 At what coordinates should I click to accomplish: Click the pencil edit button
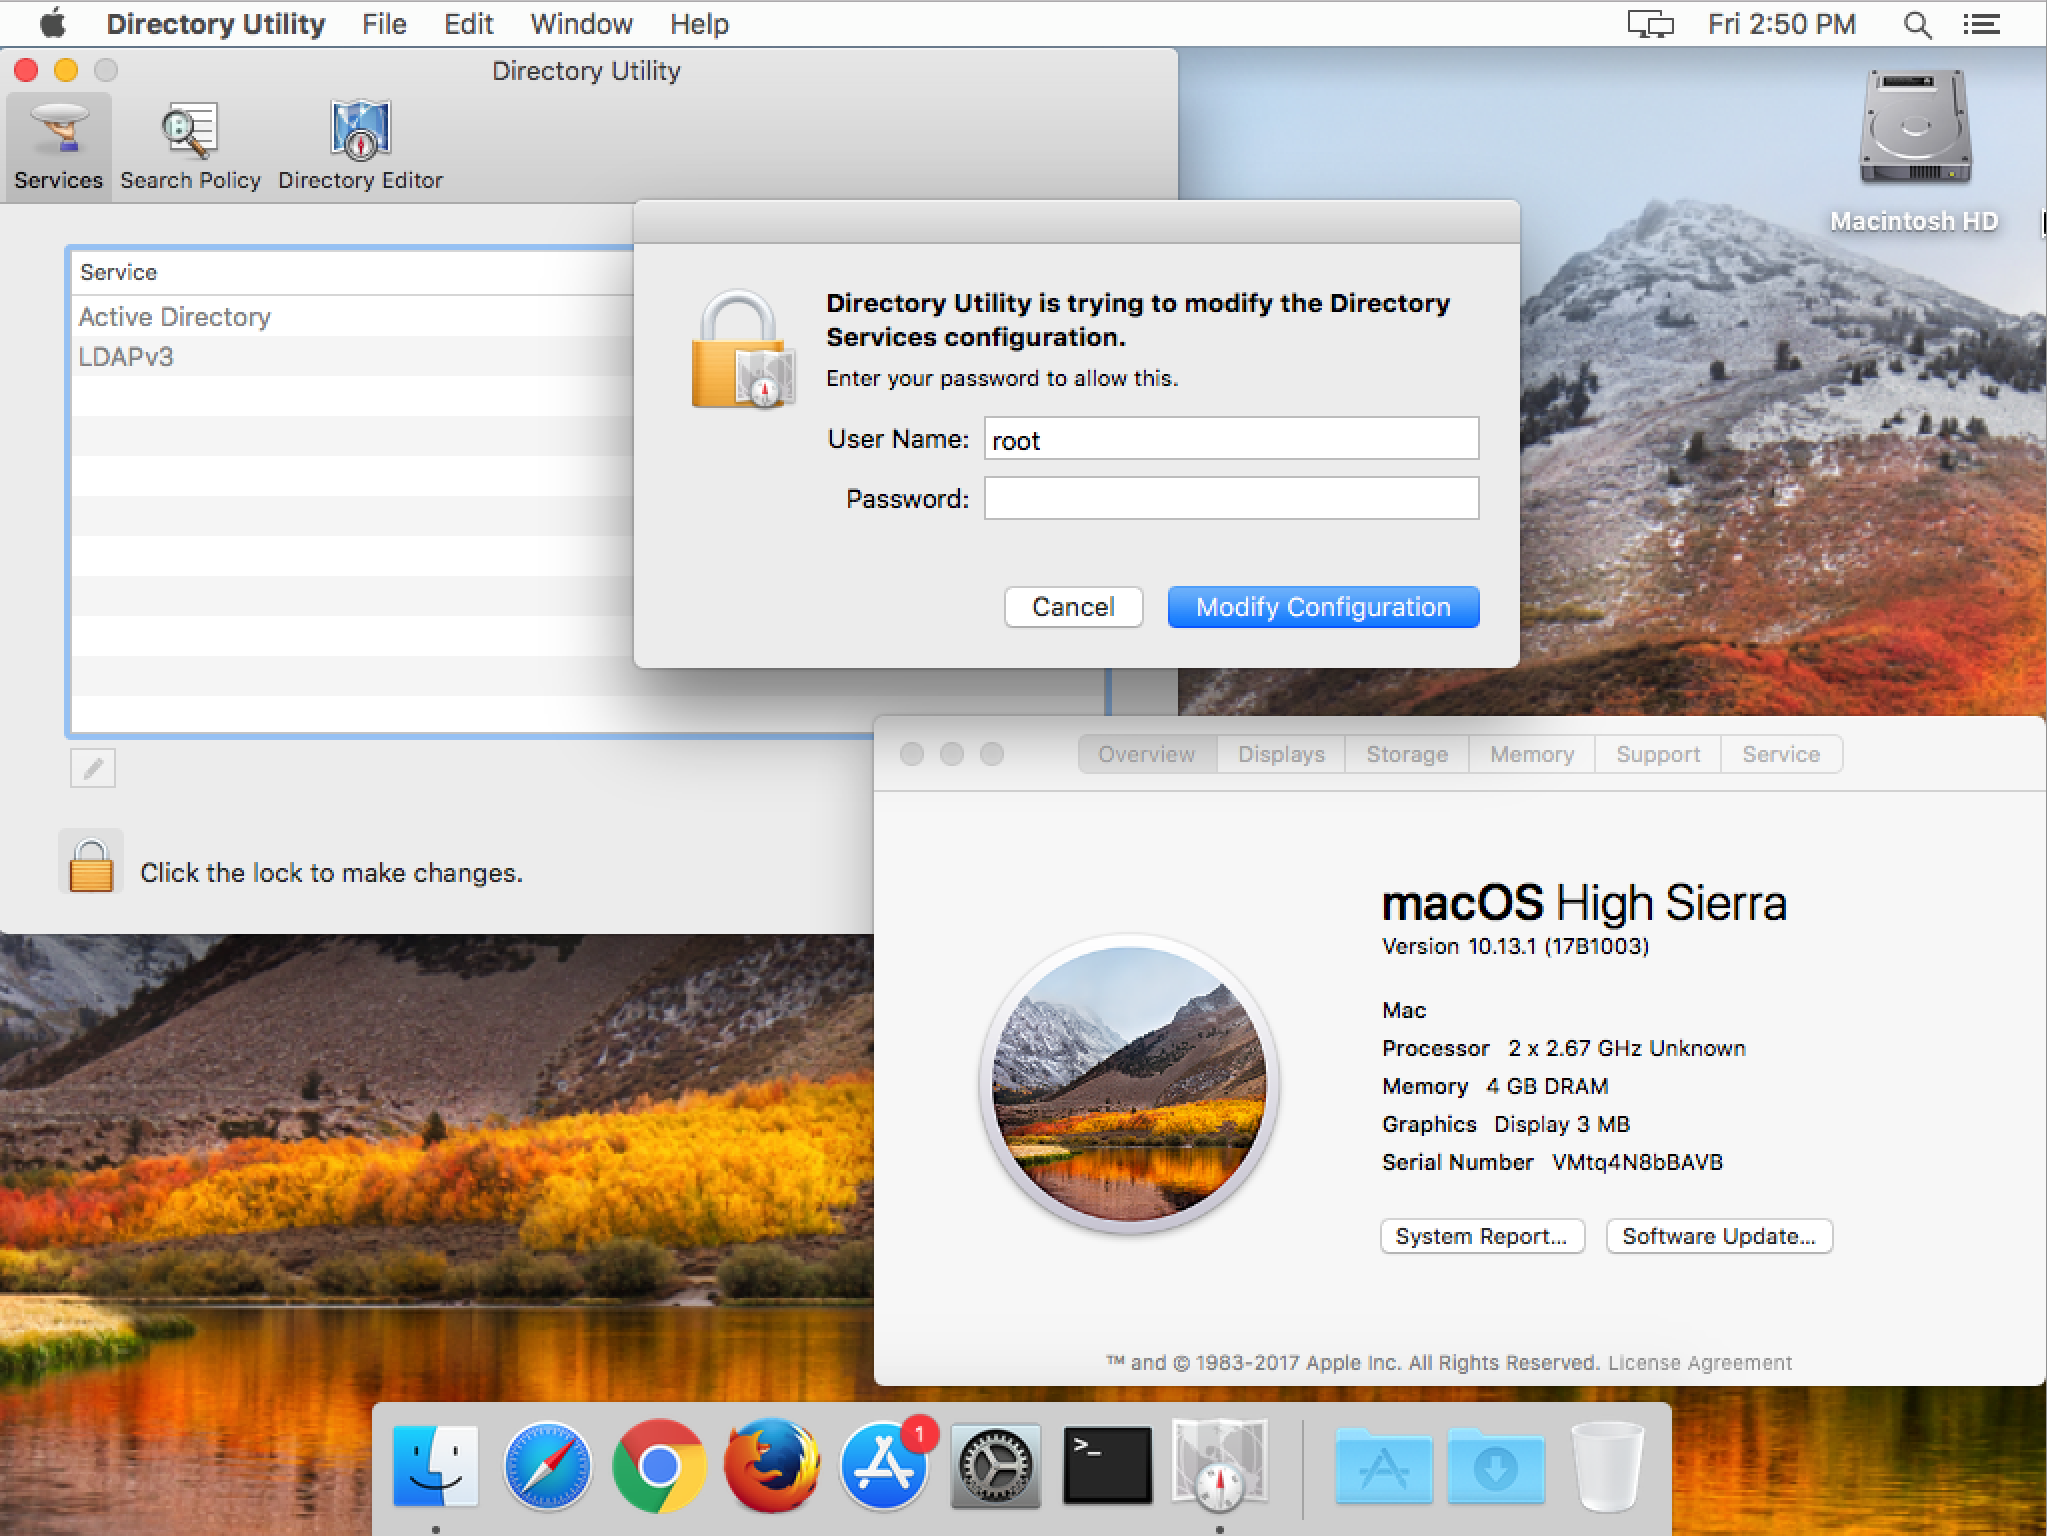(93, 768)
